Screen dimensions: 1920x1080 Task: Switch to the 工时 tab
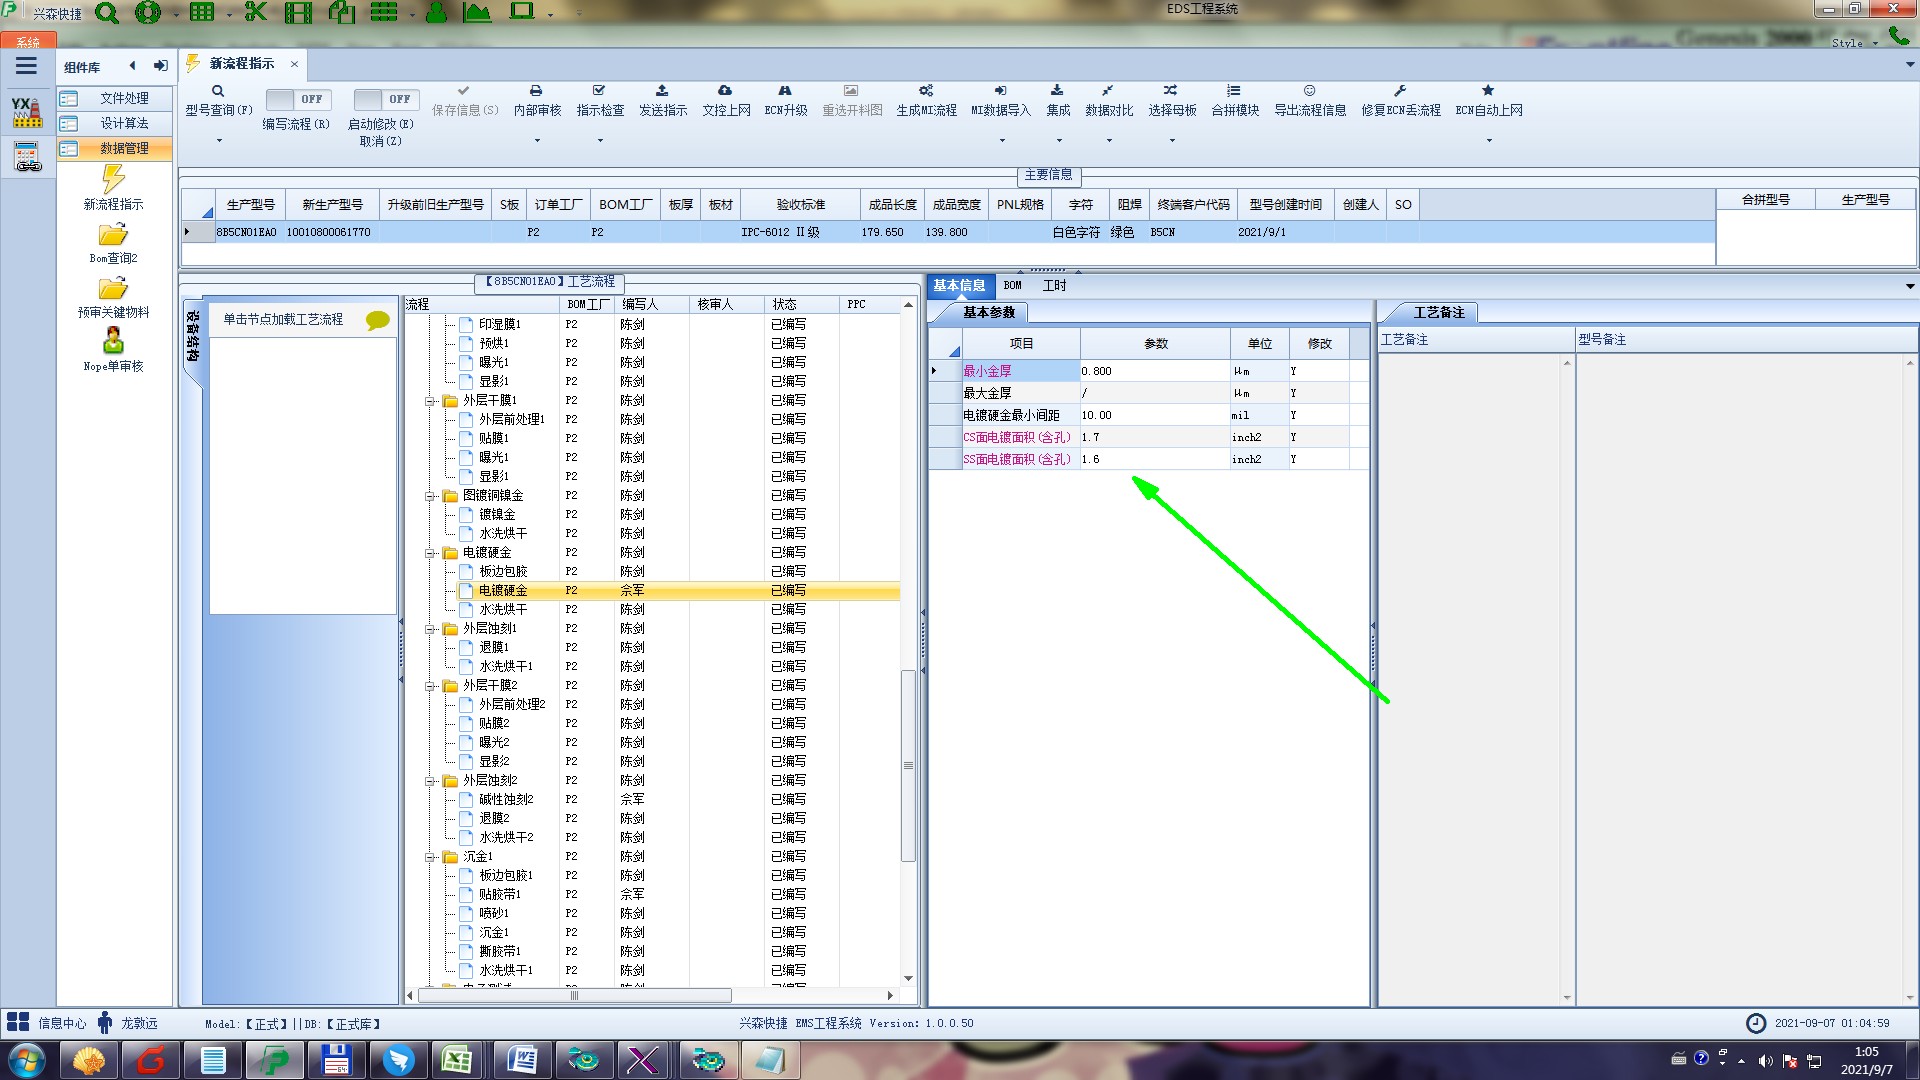tap(1054, 286)
